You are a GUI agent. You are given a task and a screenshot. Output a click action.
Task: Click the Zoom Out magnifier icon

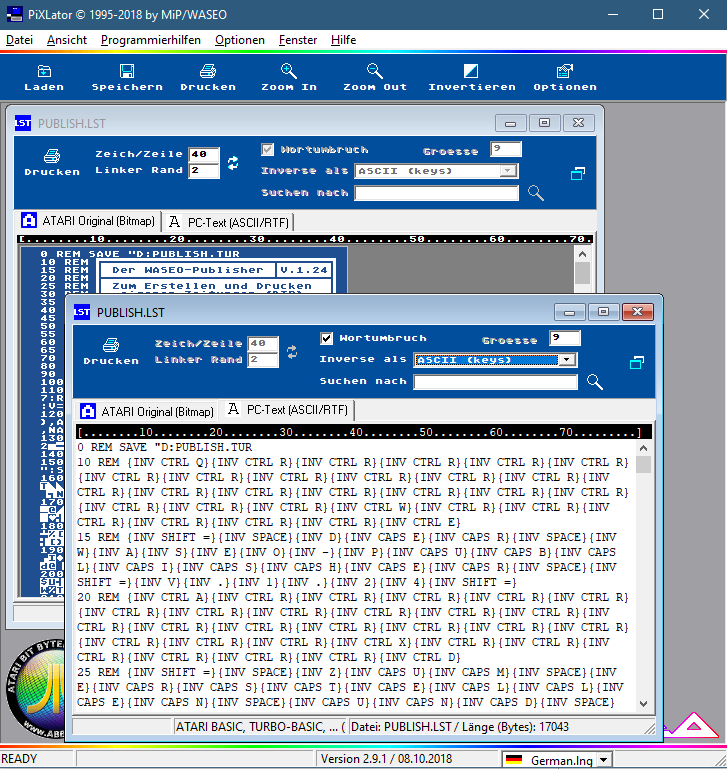(x=375, y=71)
